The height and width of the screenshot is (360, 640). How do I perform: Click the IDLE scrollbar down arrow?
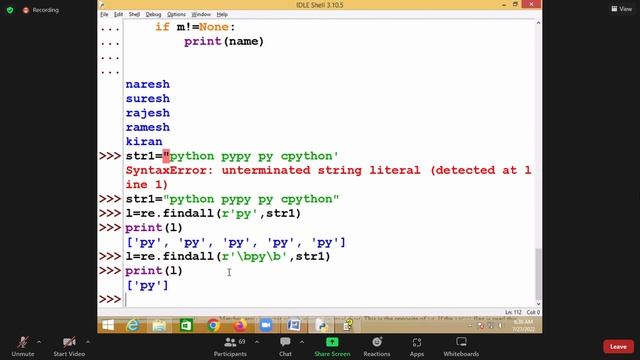[x=538, y=304]
